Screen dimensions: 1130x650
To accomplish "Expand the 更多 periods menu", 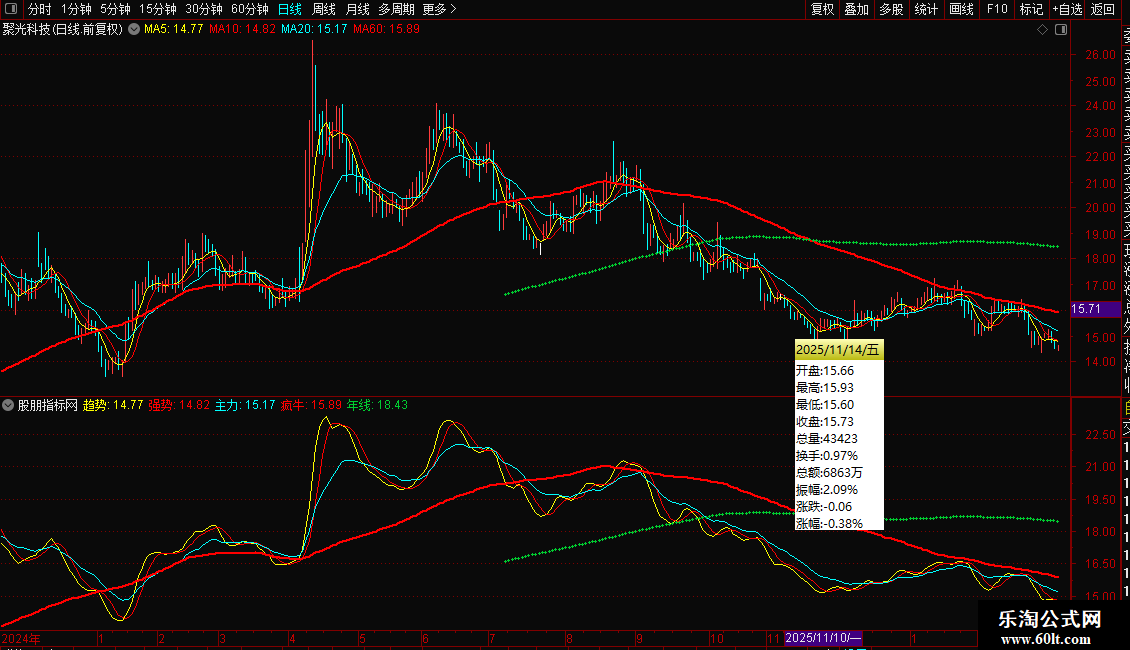I will (439, 9).
